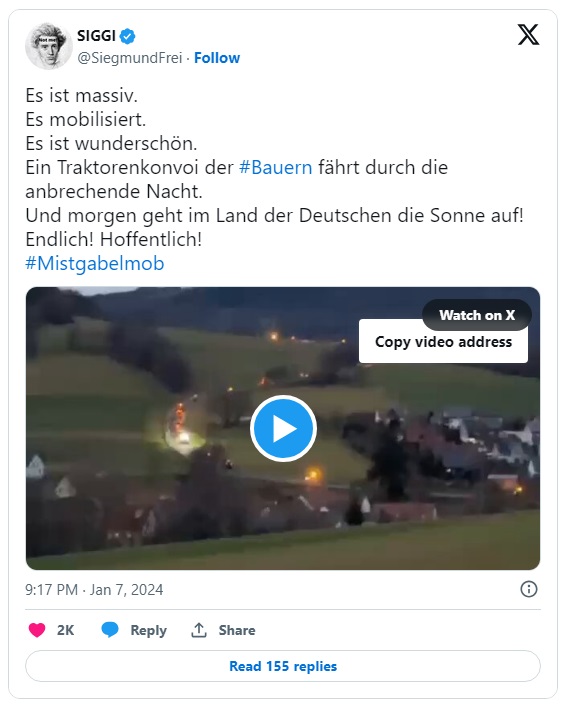565x707 pixels.
Task: Click the share upload icon
Action: coord(199,630)
